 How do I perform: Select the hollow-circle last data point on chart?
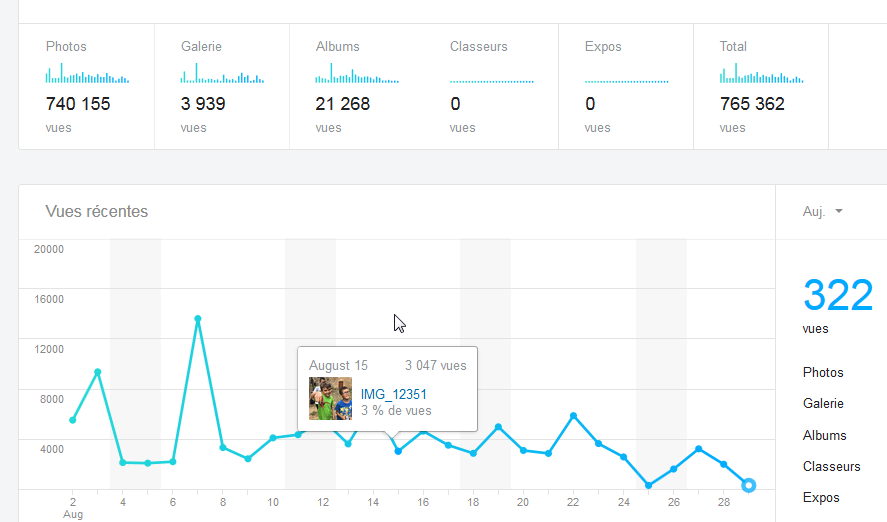point(749,485)
